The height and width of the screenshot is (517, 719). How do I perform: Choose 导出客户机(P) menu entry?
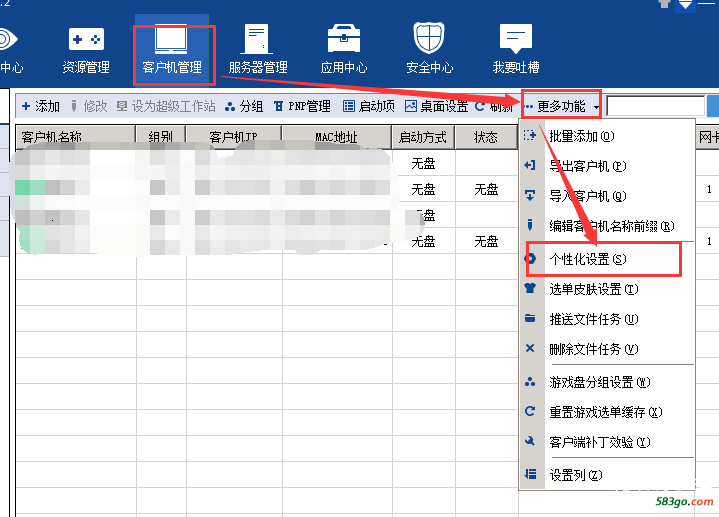point(608,166)
